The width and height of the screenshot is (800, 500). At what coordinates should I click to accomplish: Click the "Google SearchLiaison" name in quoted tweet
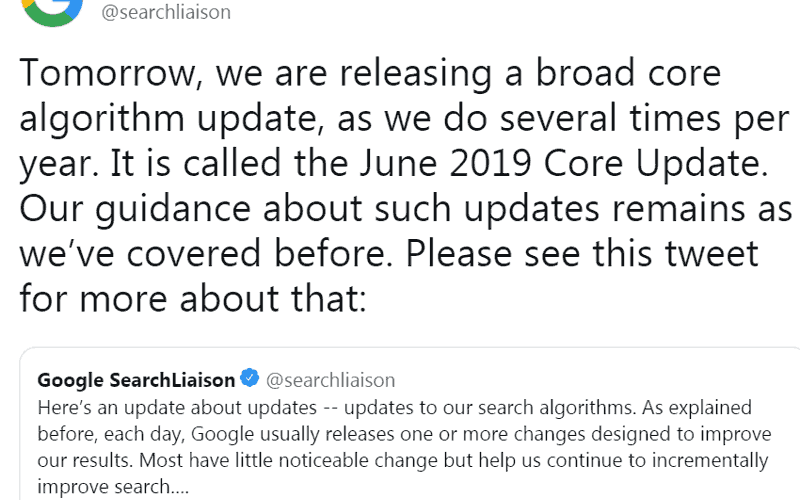pos(136,380)
